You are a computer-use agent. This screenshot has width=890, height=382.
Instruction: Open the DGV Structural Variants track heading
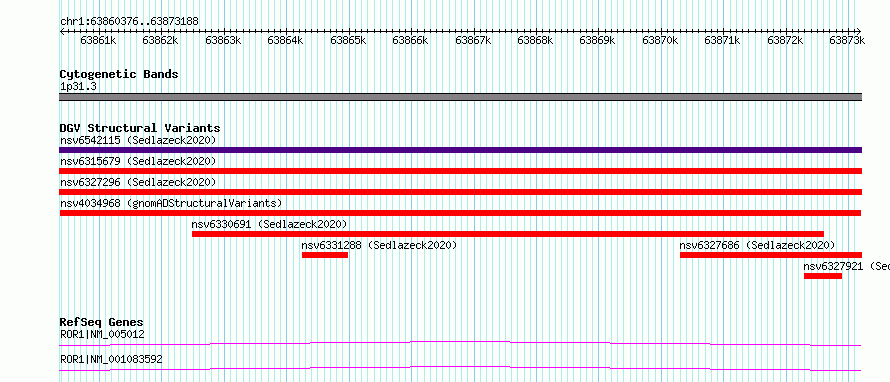(140, 128)
